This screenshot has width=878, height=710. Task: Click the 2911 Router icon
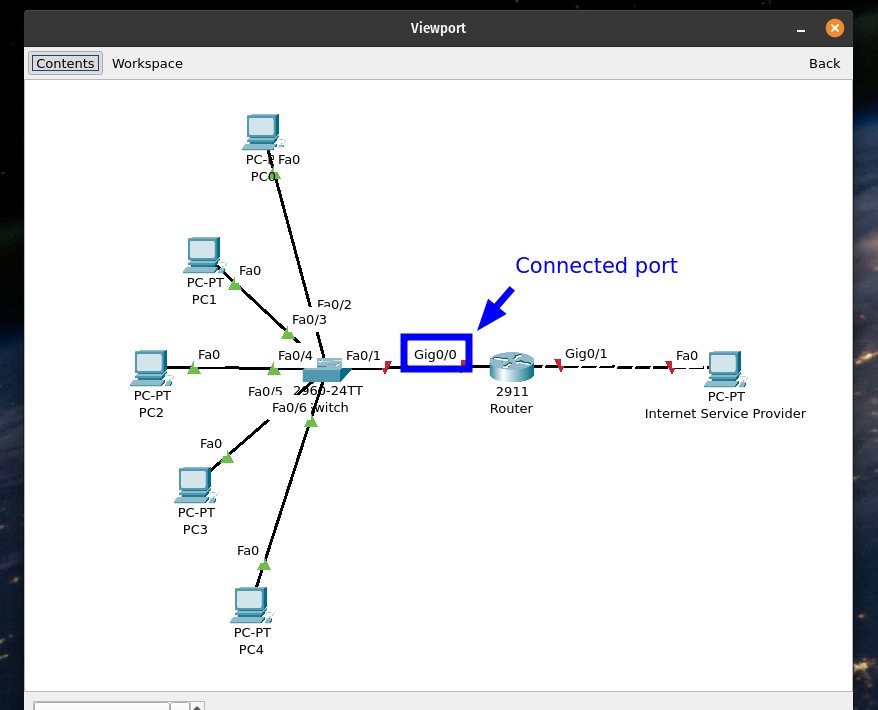tap(511, 368)
